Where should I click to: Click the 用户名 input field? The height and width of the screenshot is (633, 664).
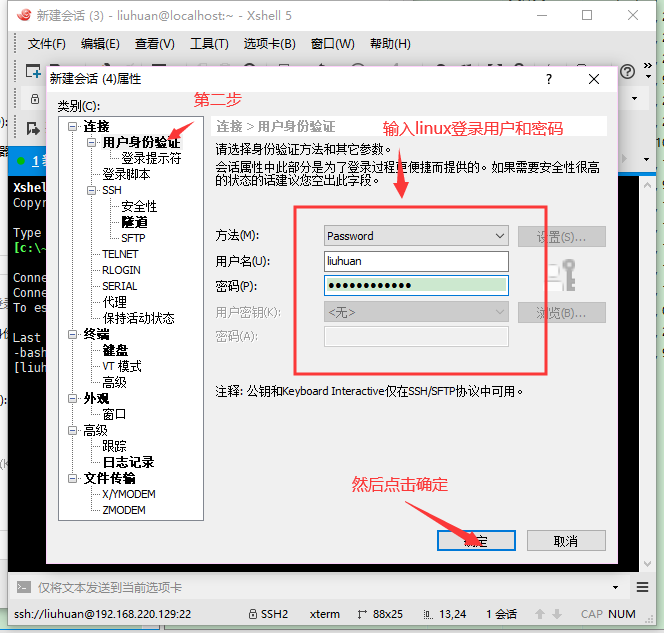(416, 261)
